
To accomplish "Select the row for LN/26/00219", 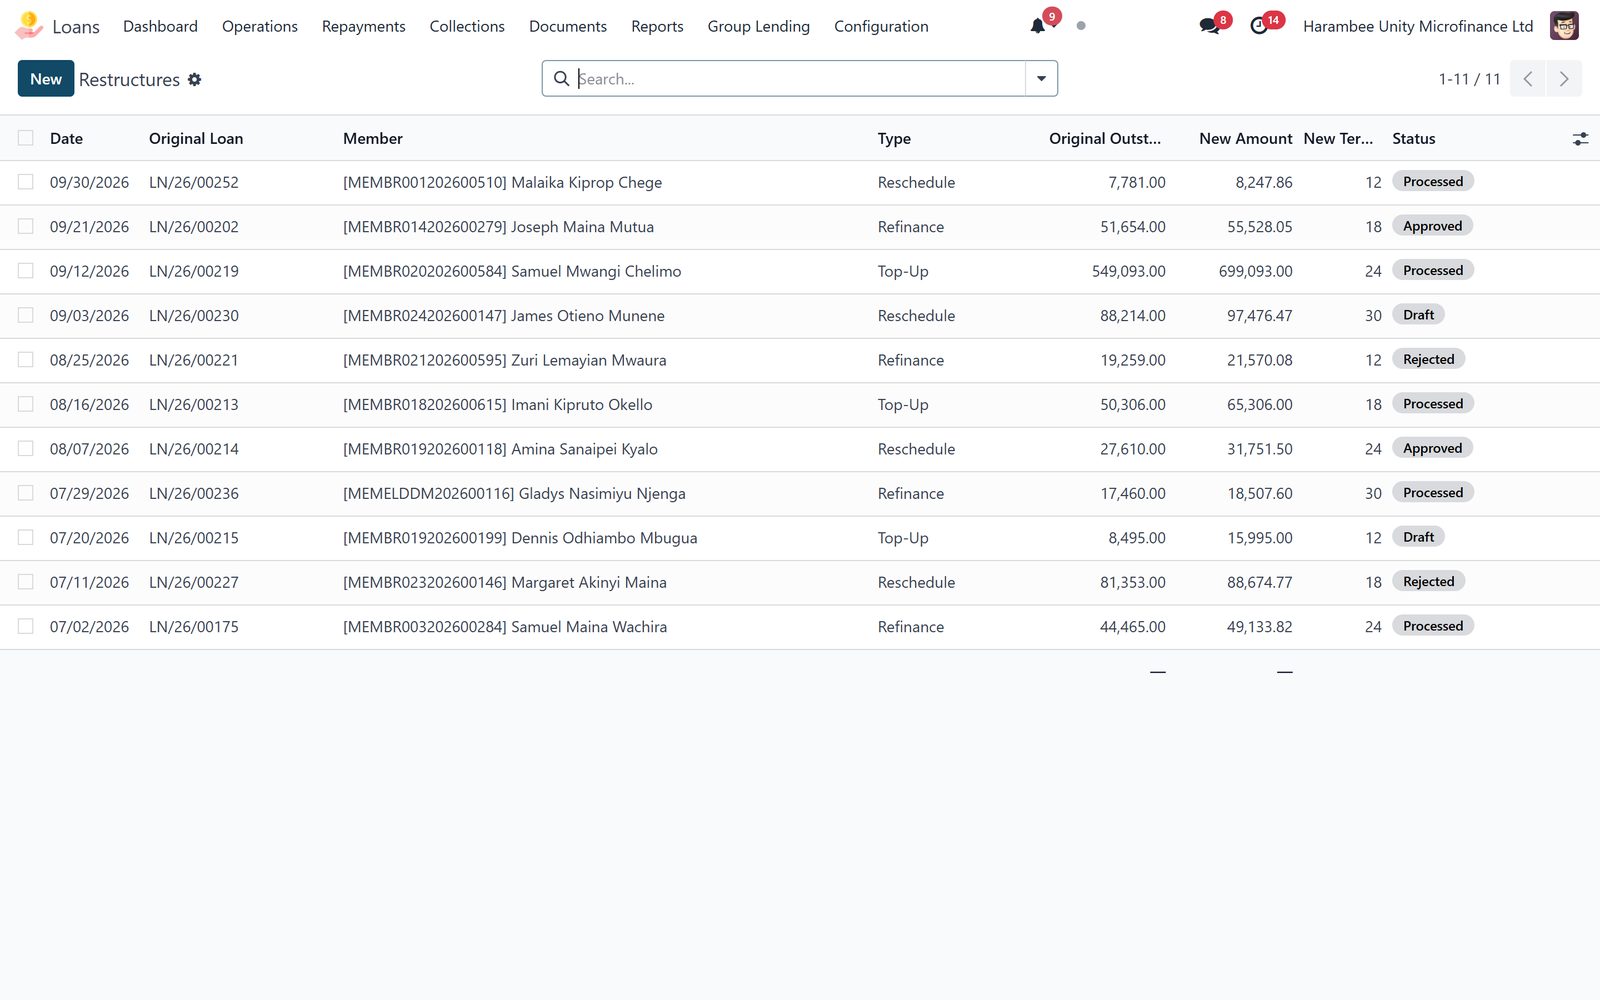I will (x=26, y=271).
